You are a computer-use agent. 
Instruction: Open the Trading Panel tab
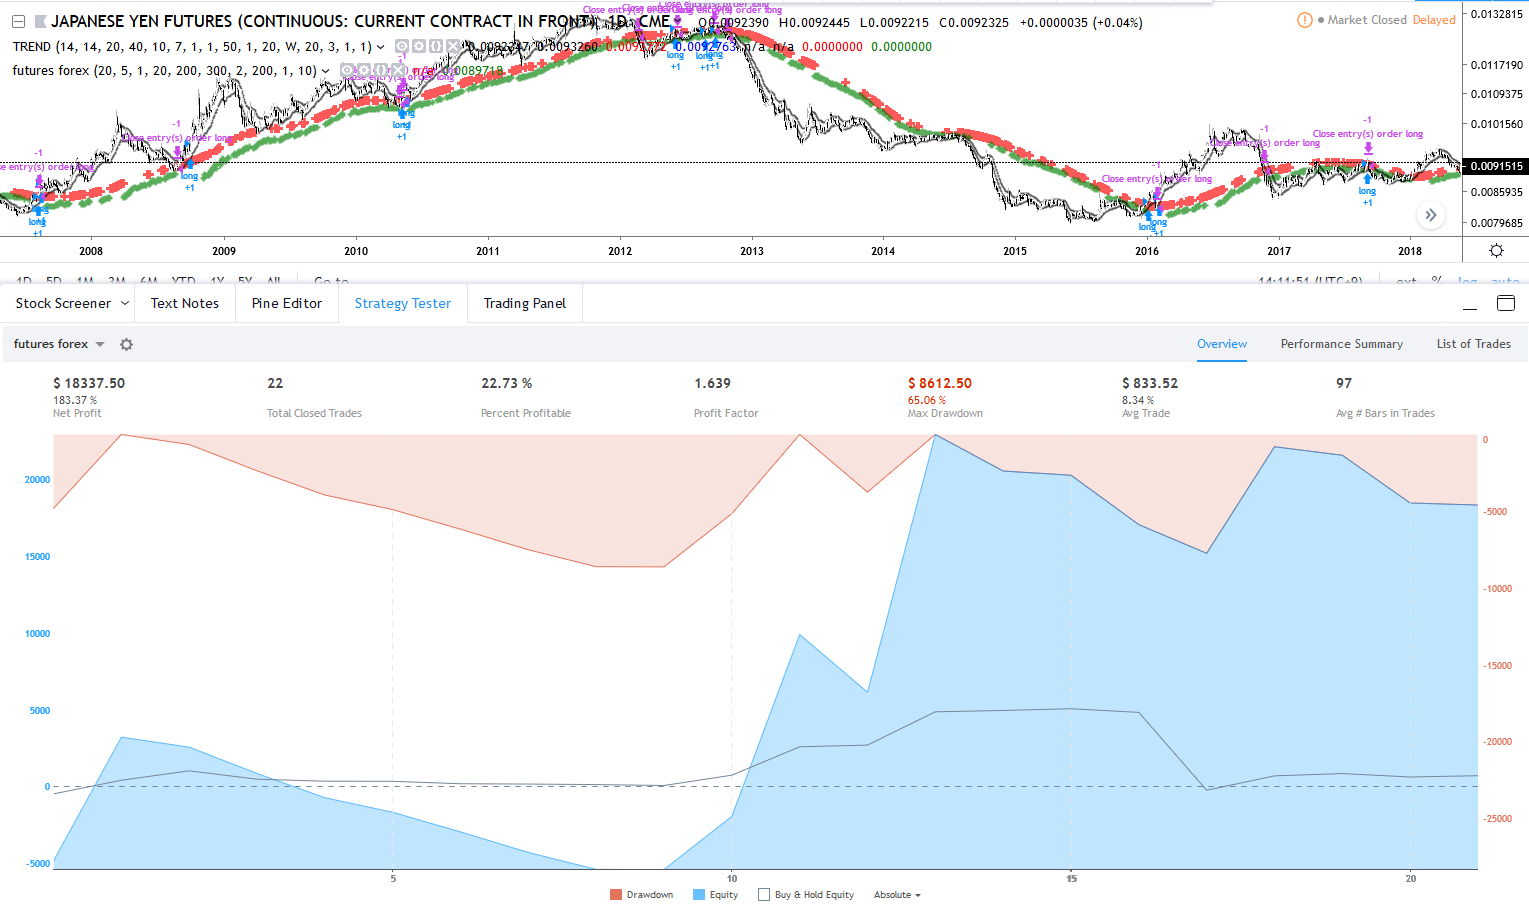tap(524, 303)
